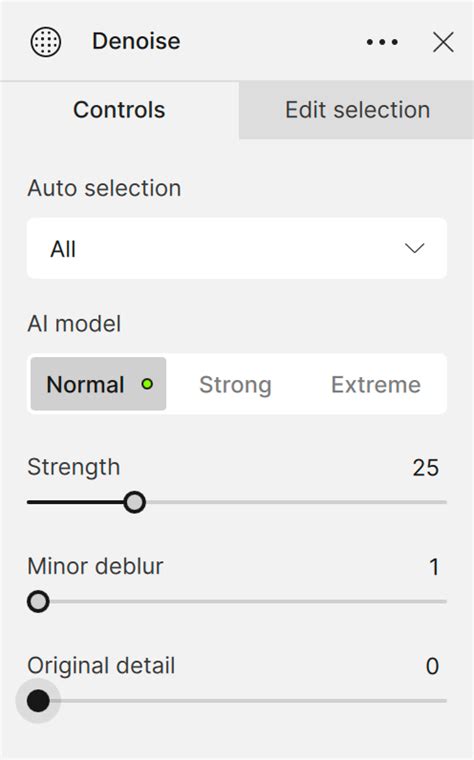
Task: Close the Denoise panel
Action: 443,42
